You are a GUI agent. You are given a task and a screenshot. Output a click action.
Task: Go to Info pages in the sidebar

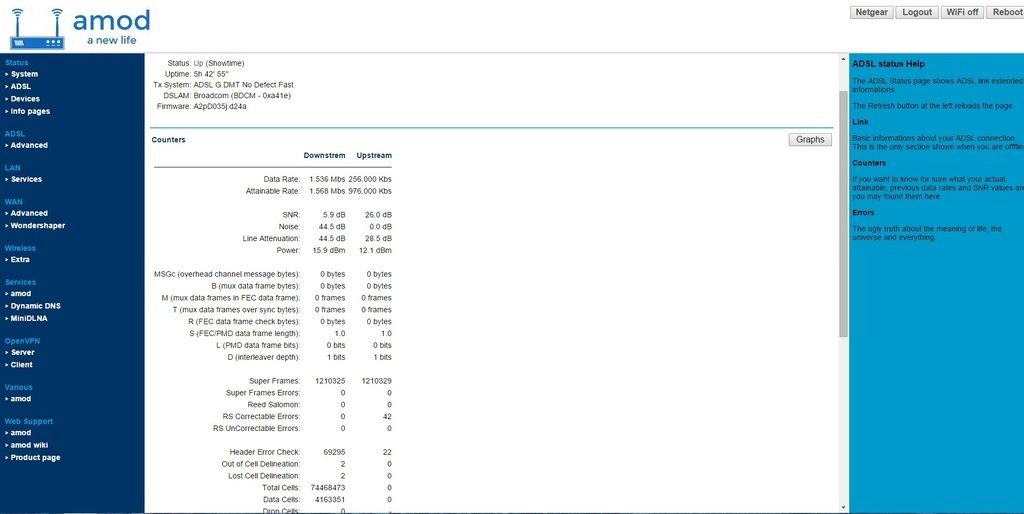[30, 111]
